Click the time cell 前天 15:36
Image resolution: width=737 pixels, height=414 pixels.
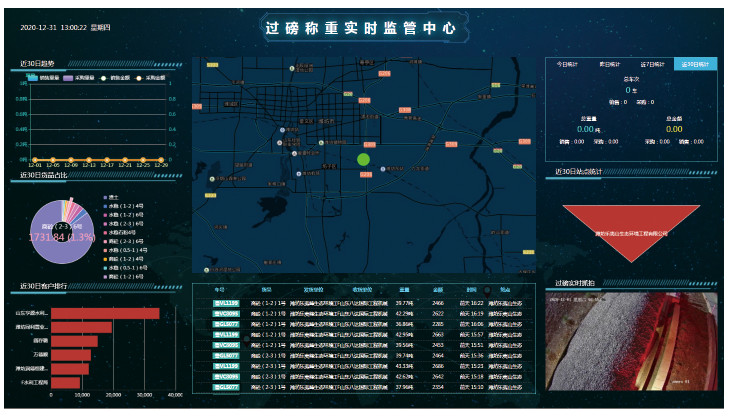[x=471, y=356]
